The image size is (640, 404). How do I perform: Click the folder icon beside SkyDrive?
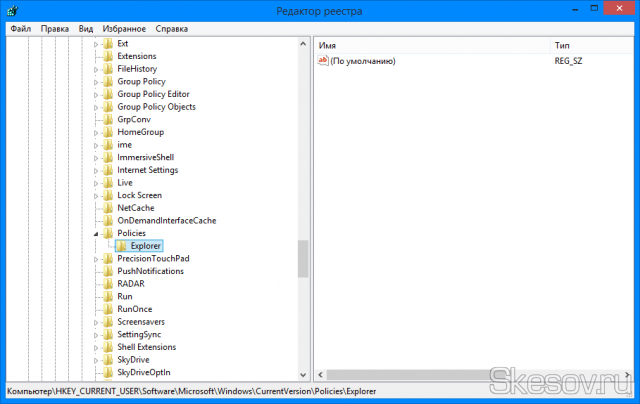(x=108, y=359)
